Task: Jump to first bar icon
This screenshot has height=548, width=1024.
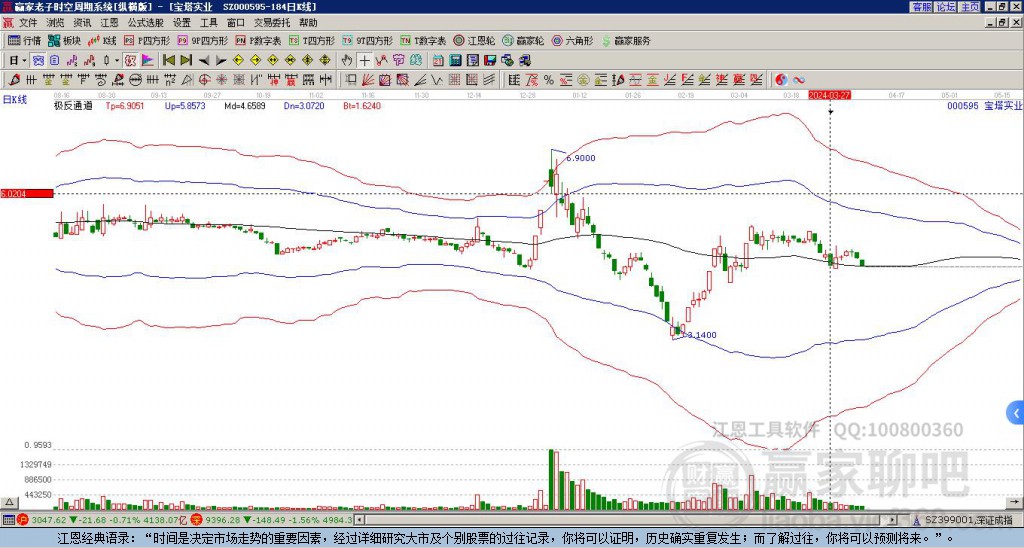Action: [x=168, y=60]
